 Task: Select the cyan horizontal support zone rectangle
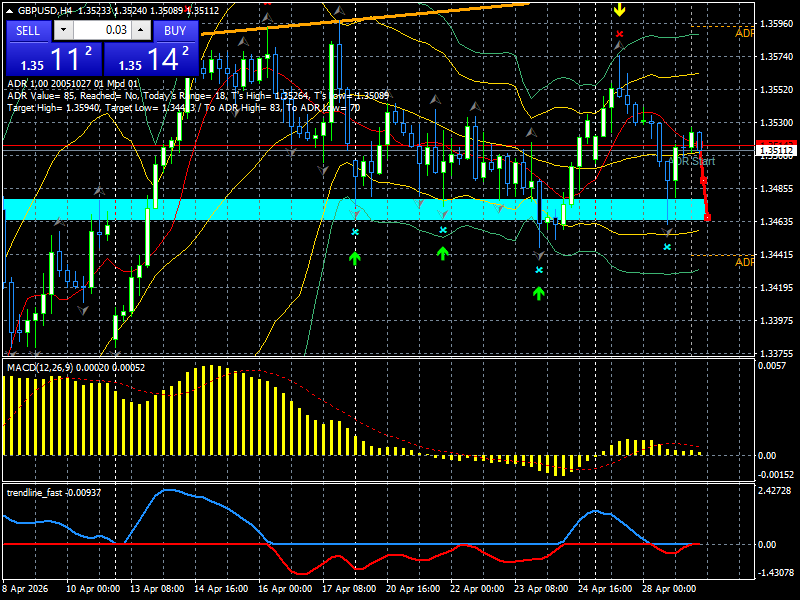354,210
